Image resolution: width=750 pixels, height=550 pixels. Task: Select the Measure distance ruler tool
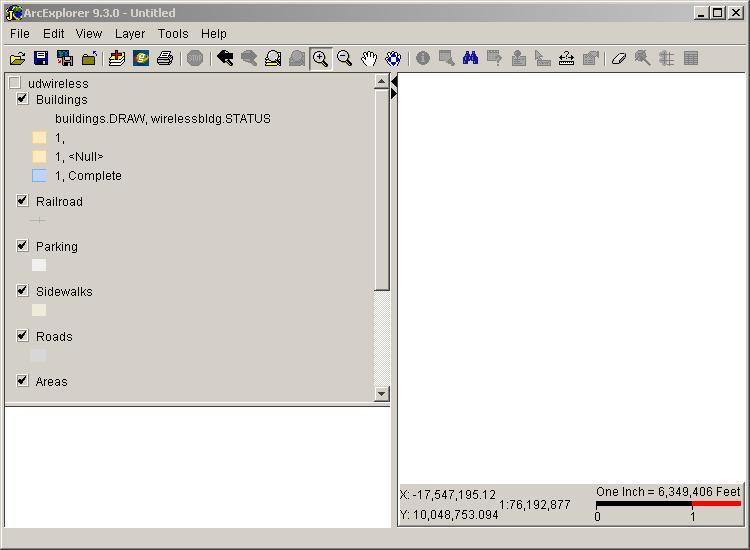coord(567,59)
